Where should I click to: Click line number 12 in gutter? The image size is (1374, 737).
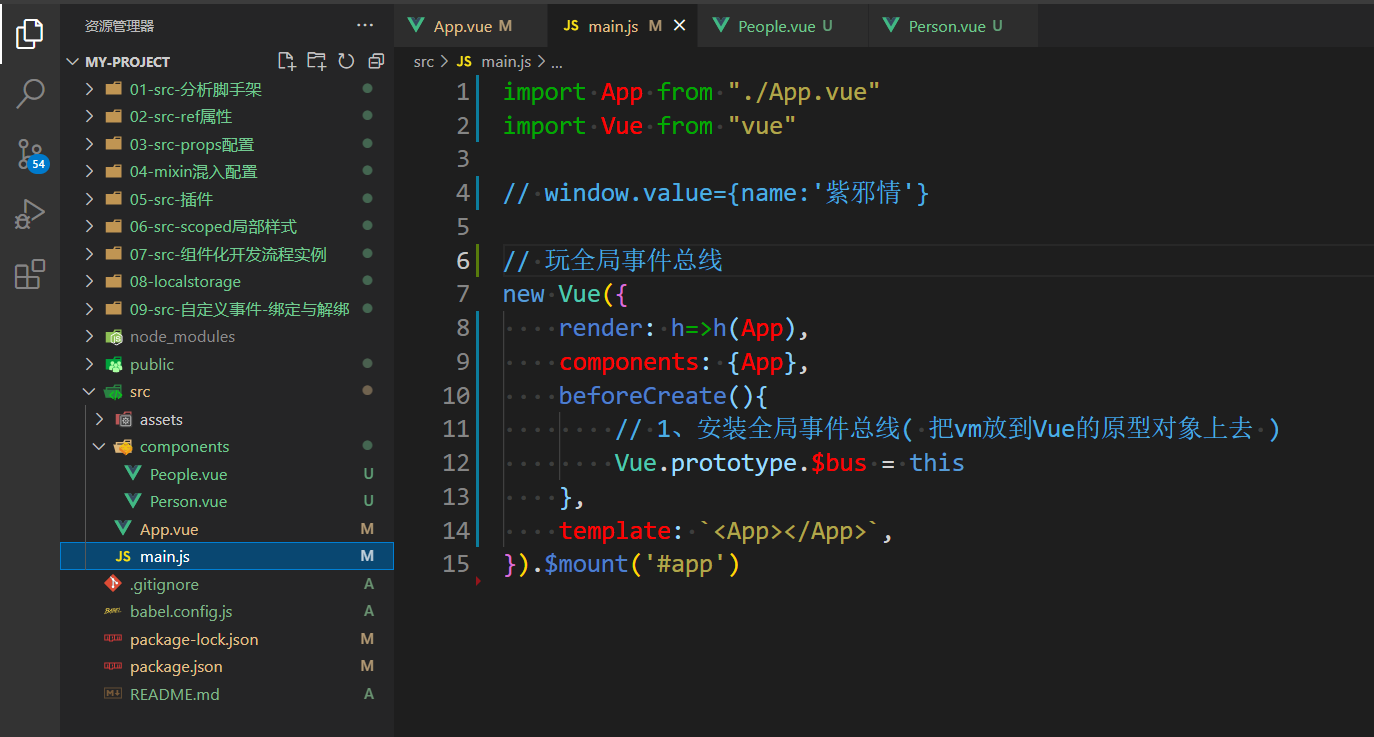pyautogui.click(x=456, y=463)
